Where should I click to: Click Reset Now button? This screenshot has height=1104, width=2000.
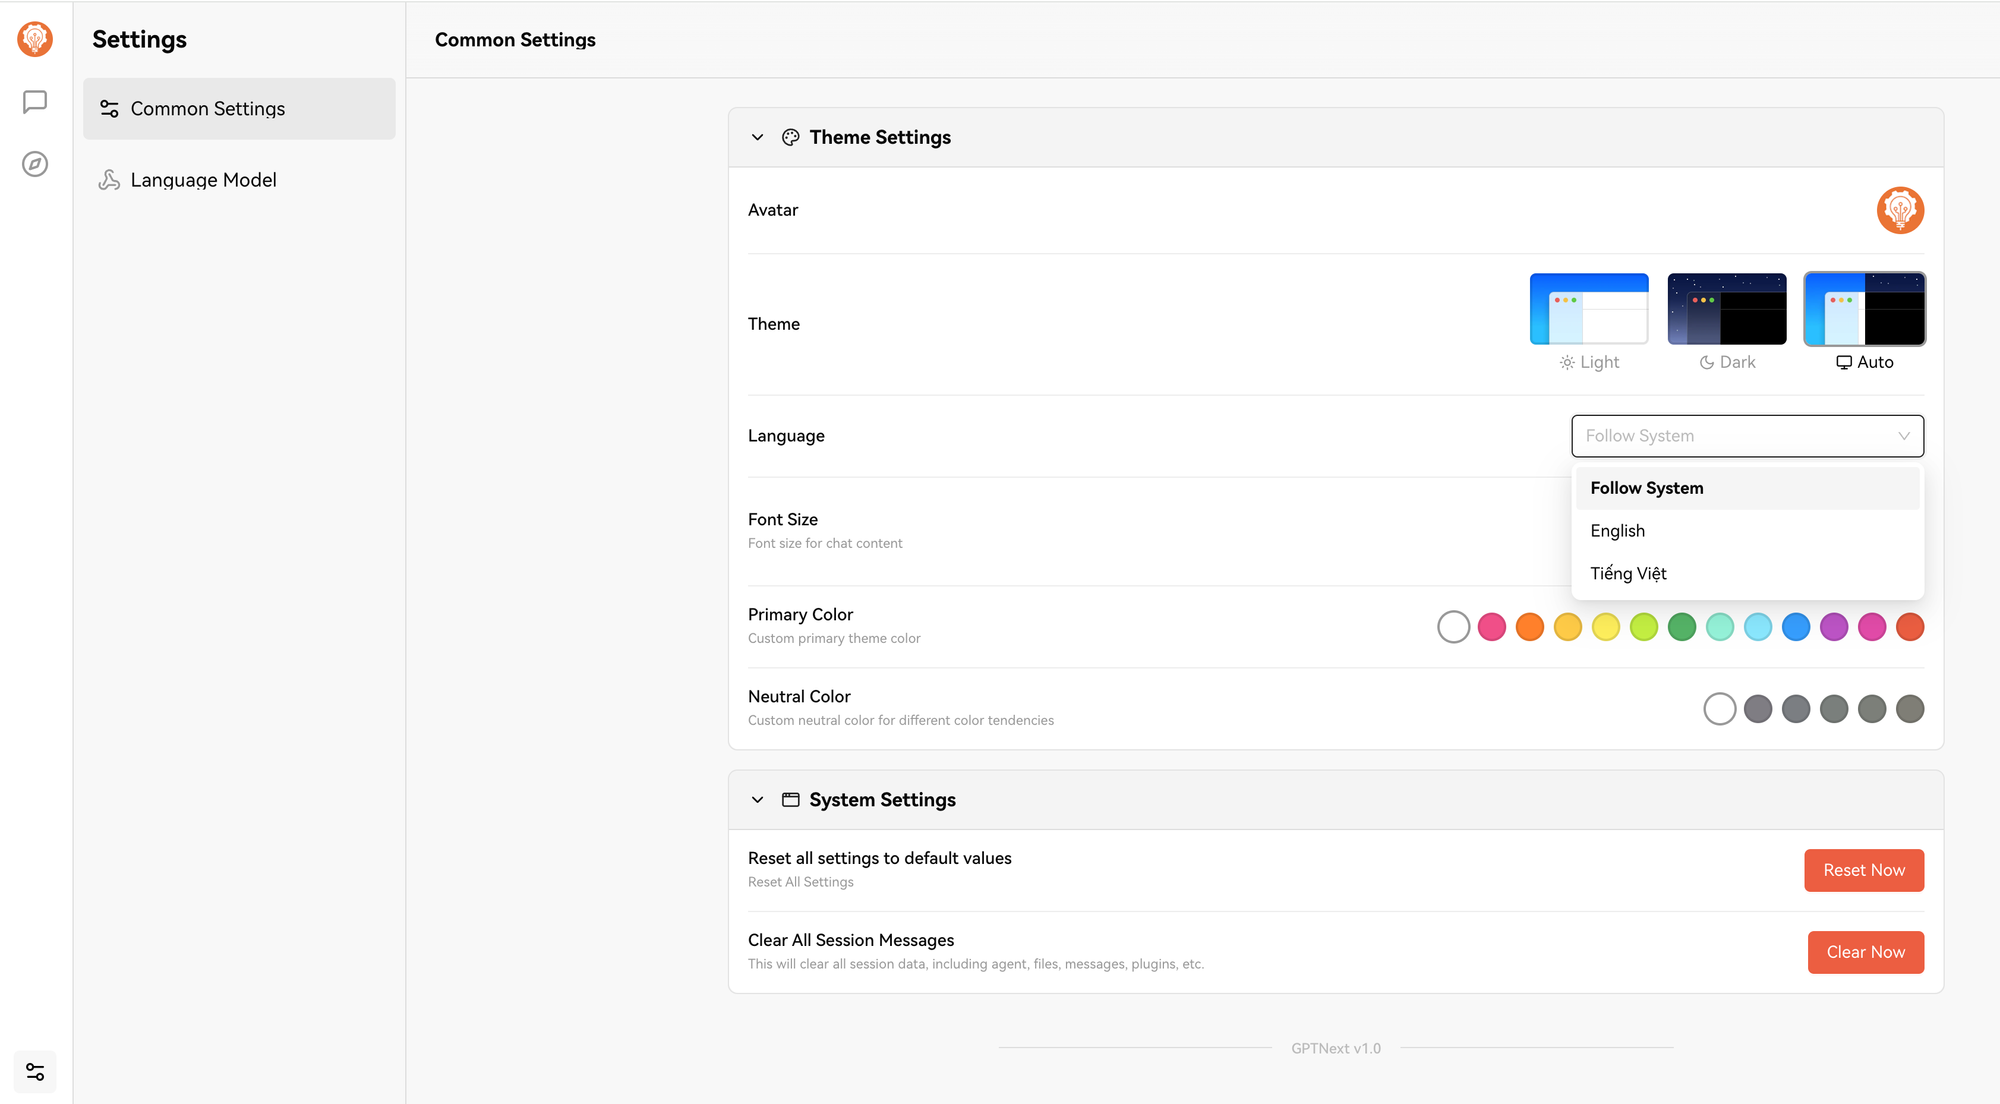pyautogui.click(x=1864, y=870)
